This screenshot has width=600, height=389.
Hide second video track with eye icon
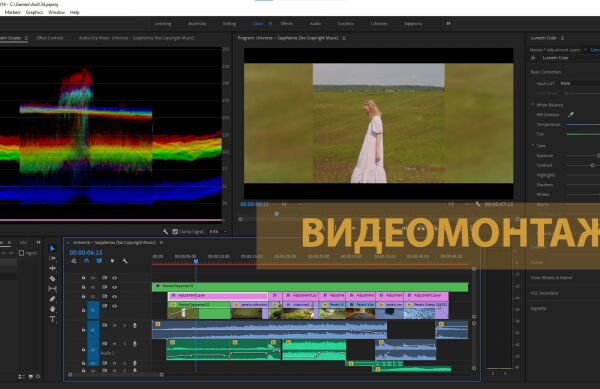(114, 287)
